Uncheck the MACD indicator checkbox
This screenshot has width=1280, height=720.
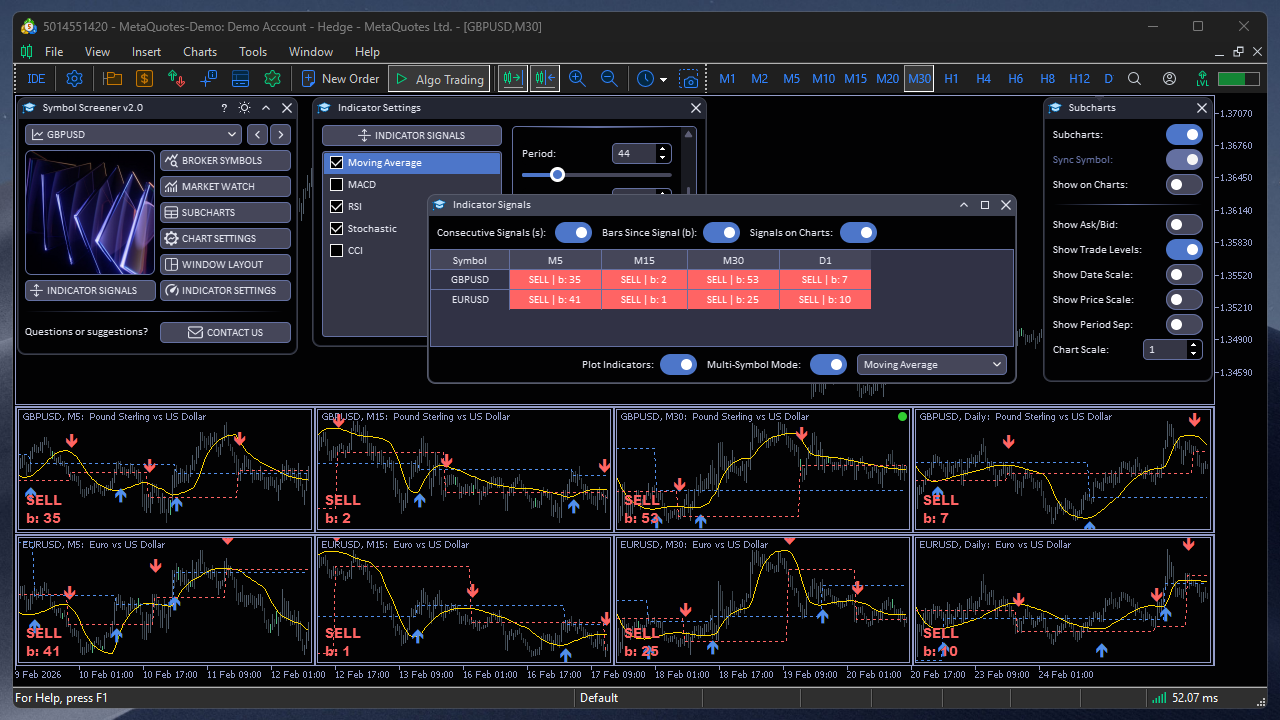336,184
